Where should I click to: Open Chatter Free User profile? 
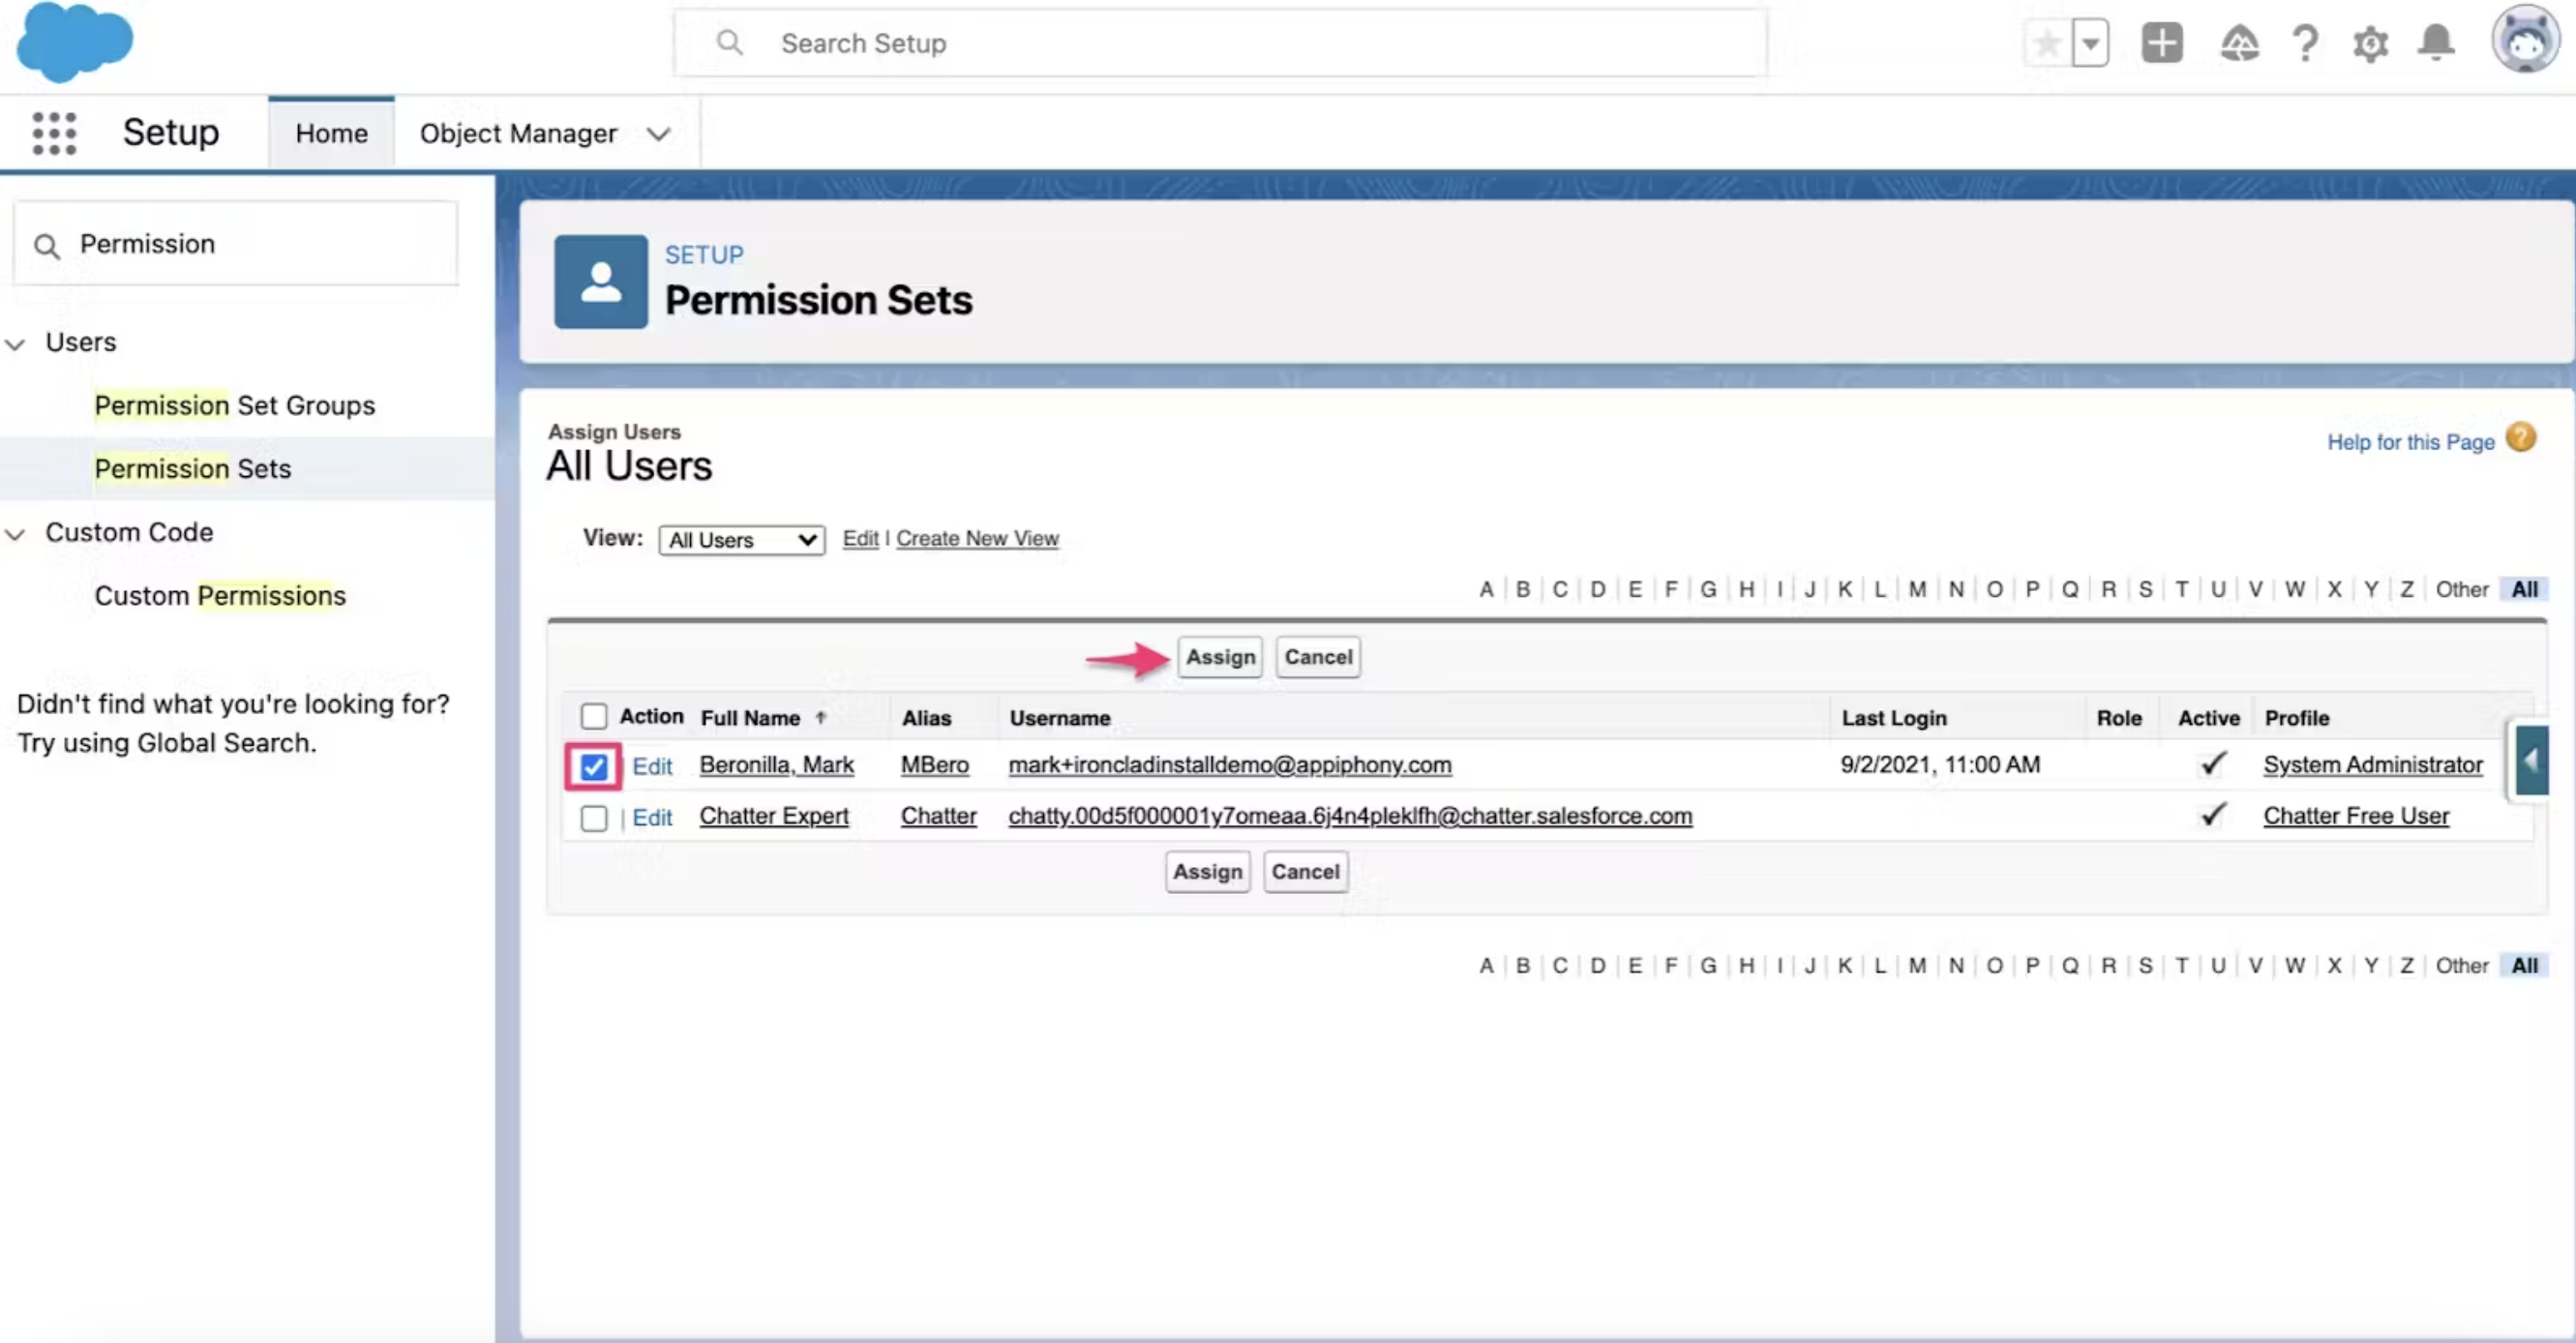(2356, 816)
